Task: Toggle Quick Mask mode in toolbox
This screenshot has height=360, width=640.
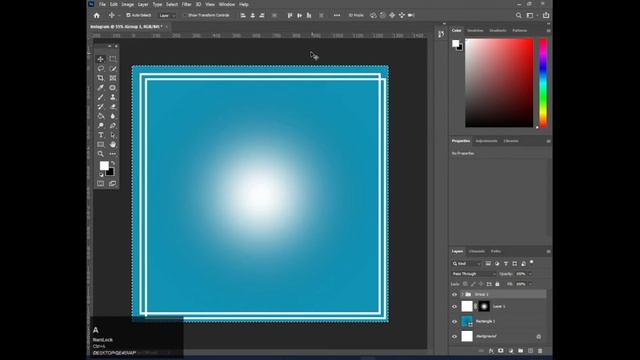Action: [100, 184]
